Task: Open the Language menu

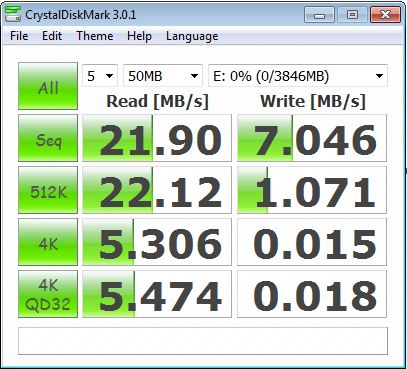Action: 192,36
